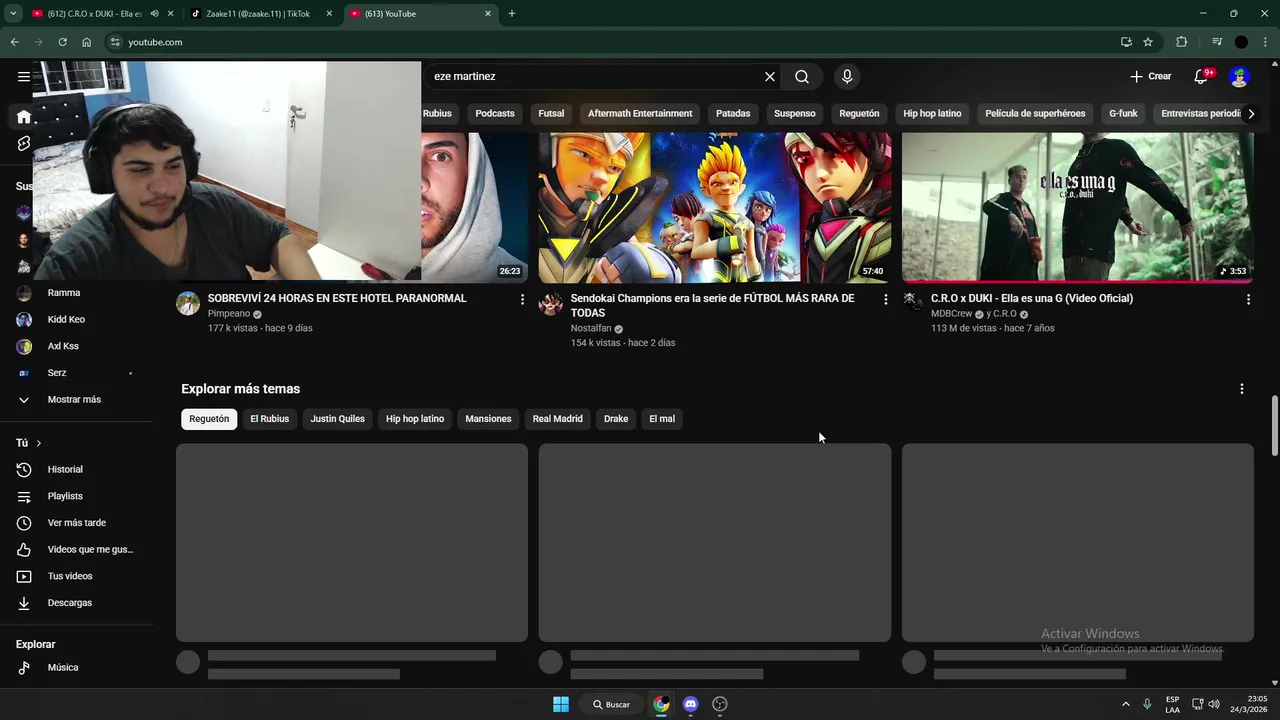Click the page vertical scrollbar thumb
1280x720 pixels.
pyautogui.click(x=1274, y=425)
